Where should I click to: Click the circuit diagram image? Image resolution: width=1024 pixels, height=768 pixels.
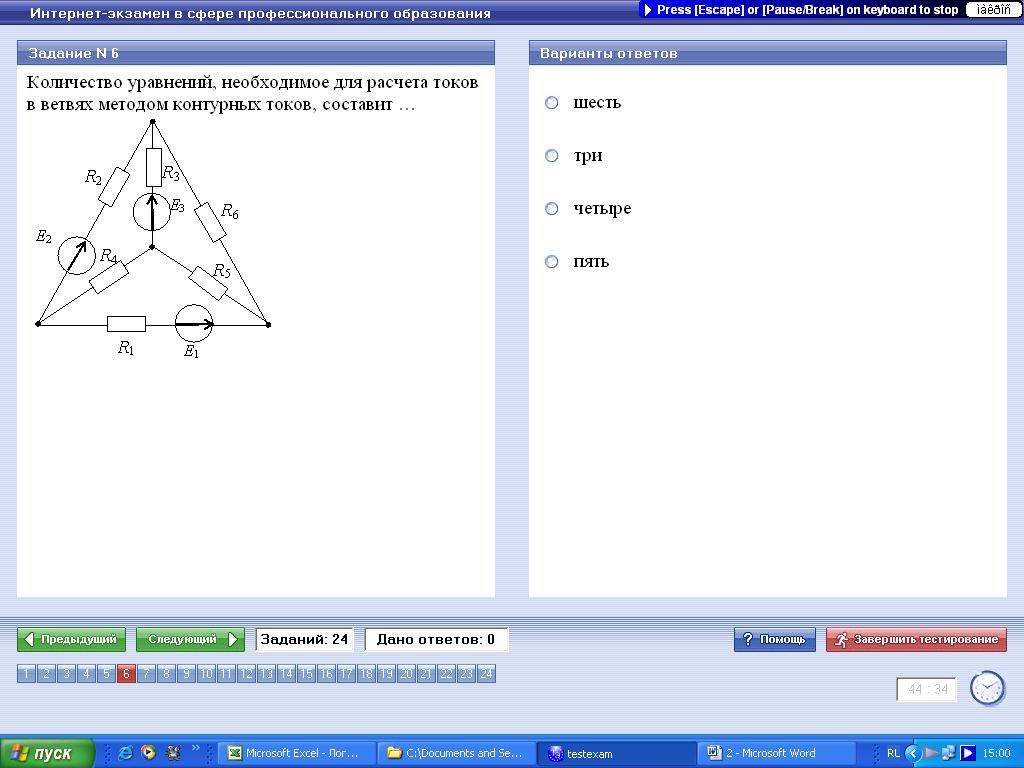tap(153, 239)
